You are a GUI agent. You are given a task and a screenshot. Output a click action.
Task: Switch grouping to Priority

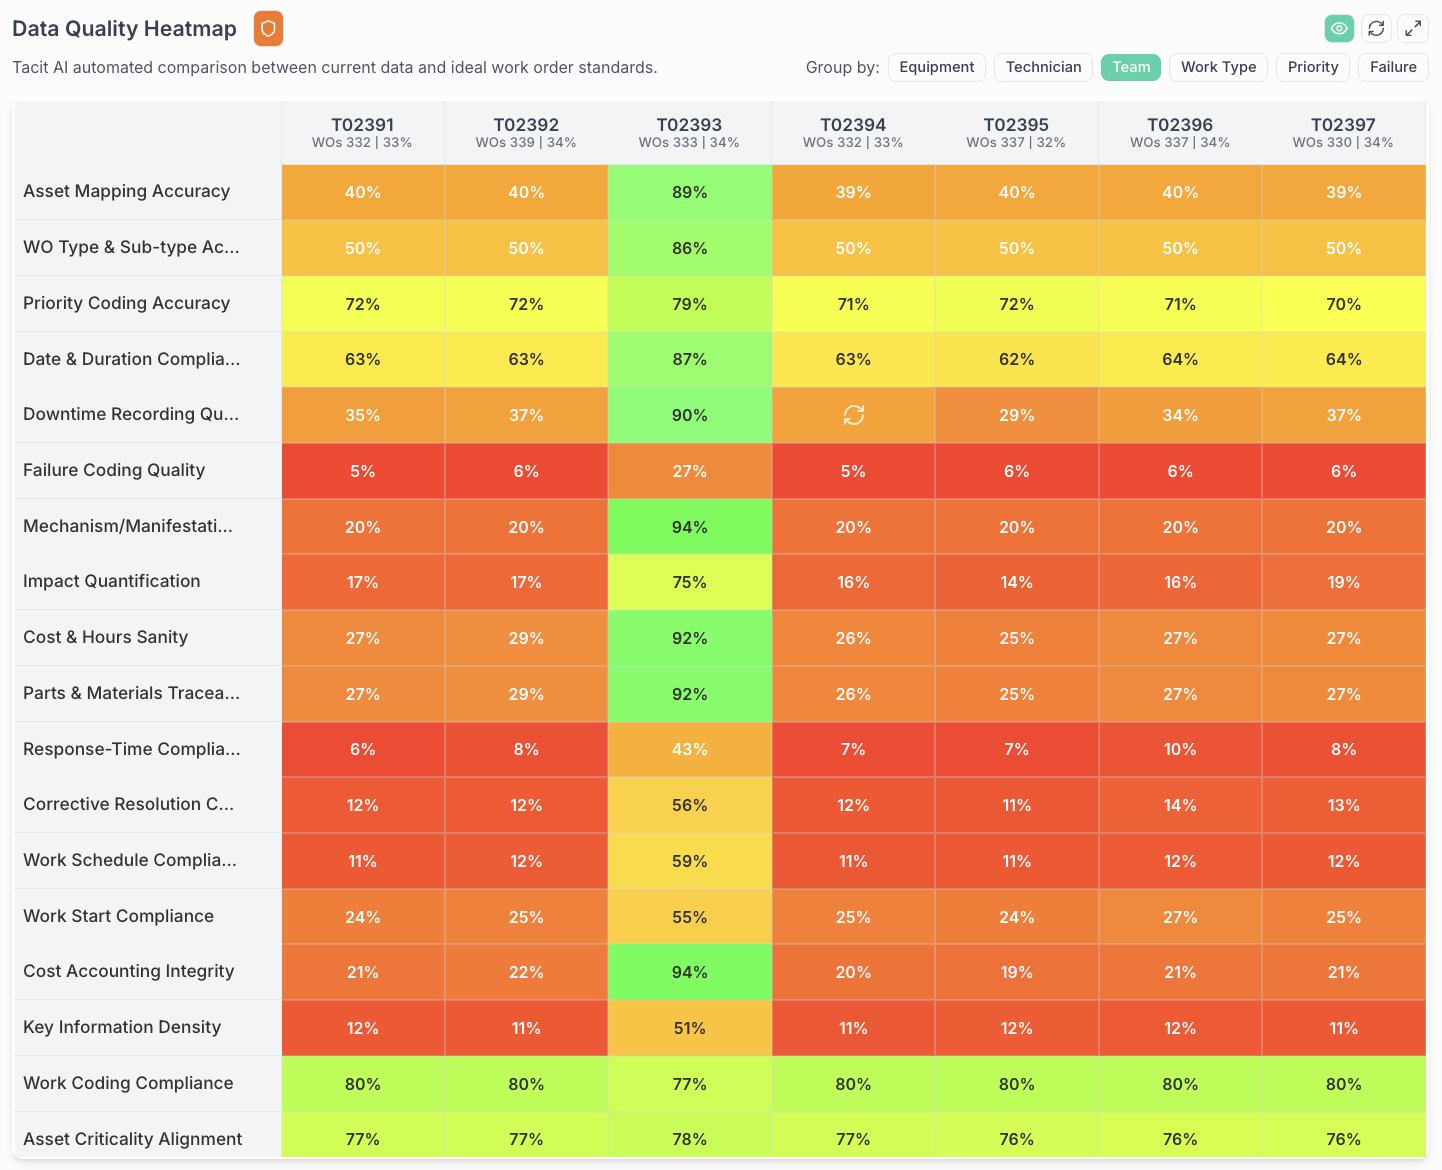1312,67
